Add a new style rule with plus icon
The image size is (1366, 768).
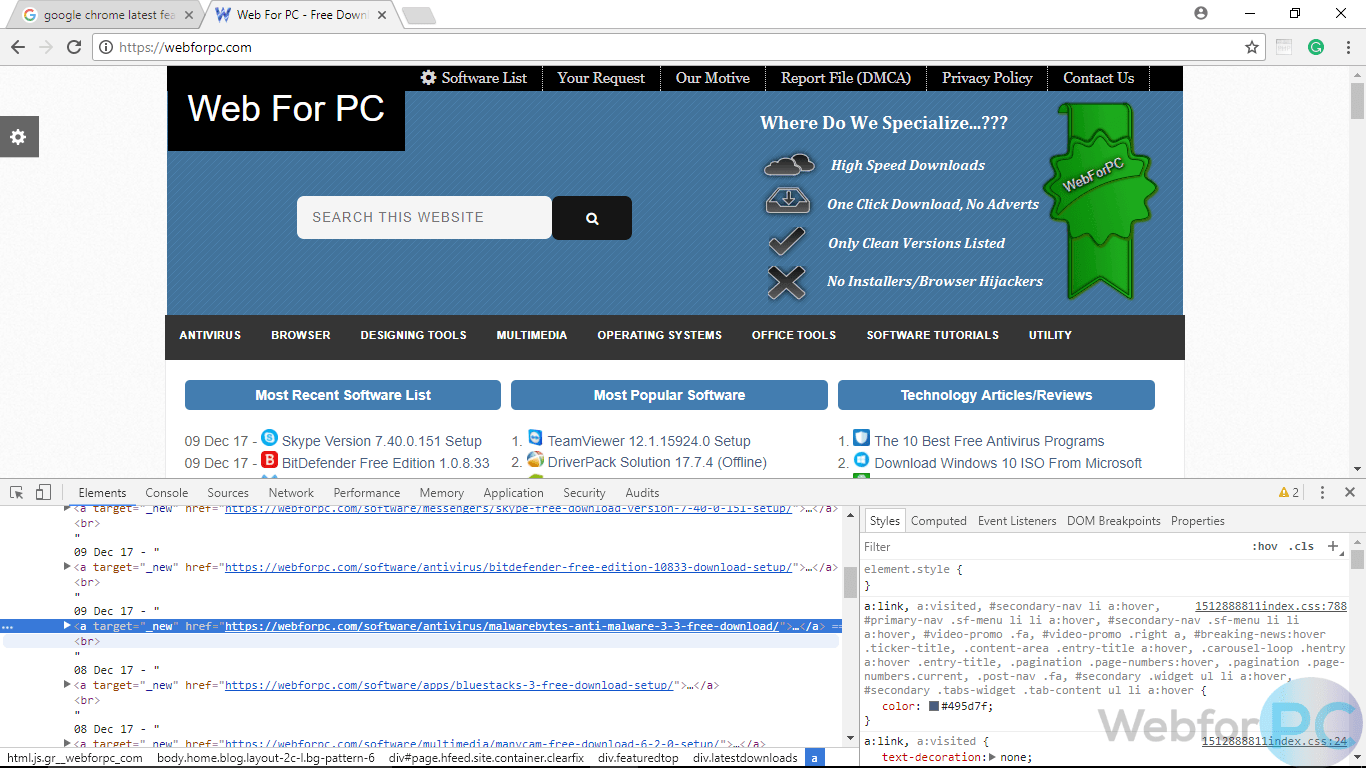(x=1332, y=546)
